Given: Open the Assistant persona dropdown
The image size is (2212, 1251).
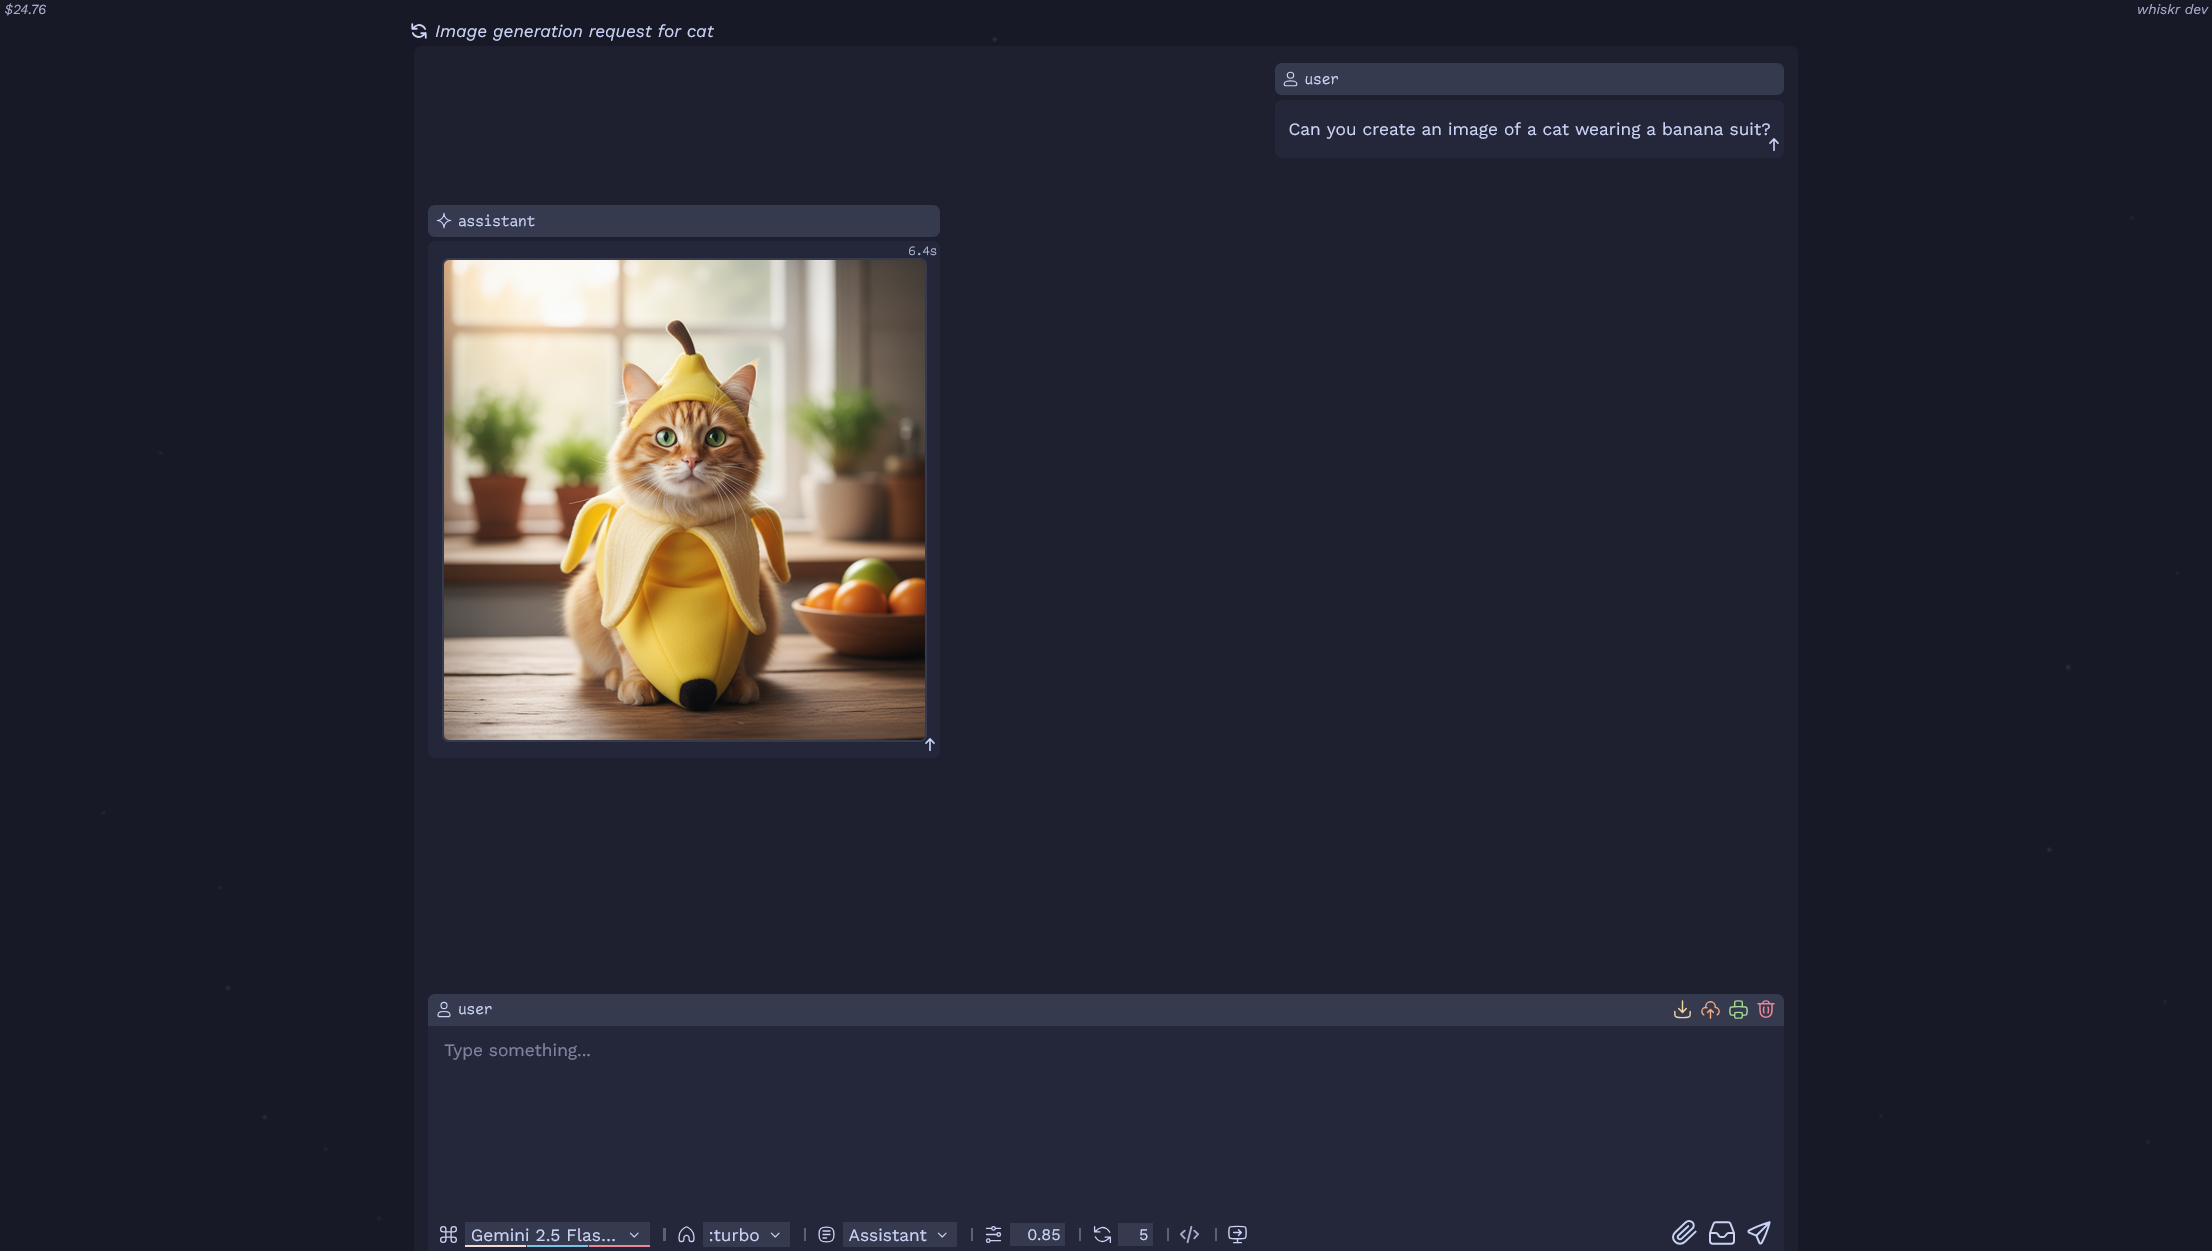Looking at the screenshot, I should [897, 1235].
